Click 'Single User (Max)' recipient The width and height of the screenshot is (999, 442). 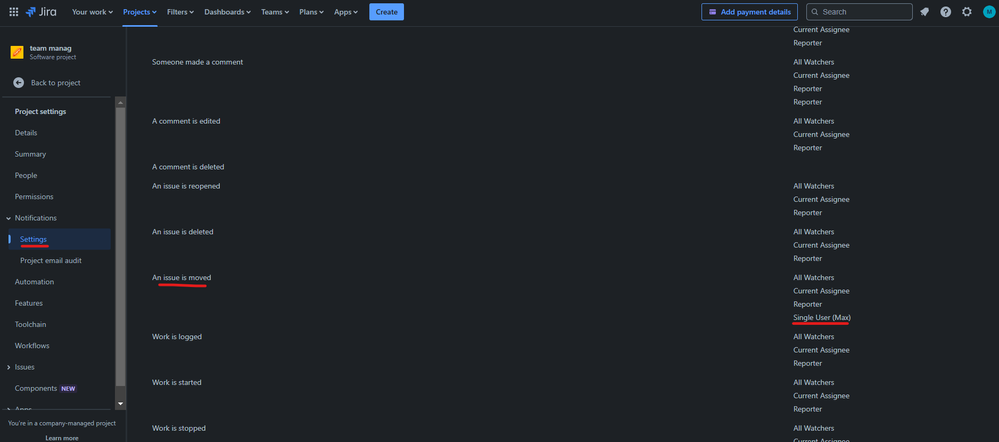coord(822,317)
